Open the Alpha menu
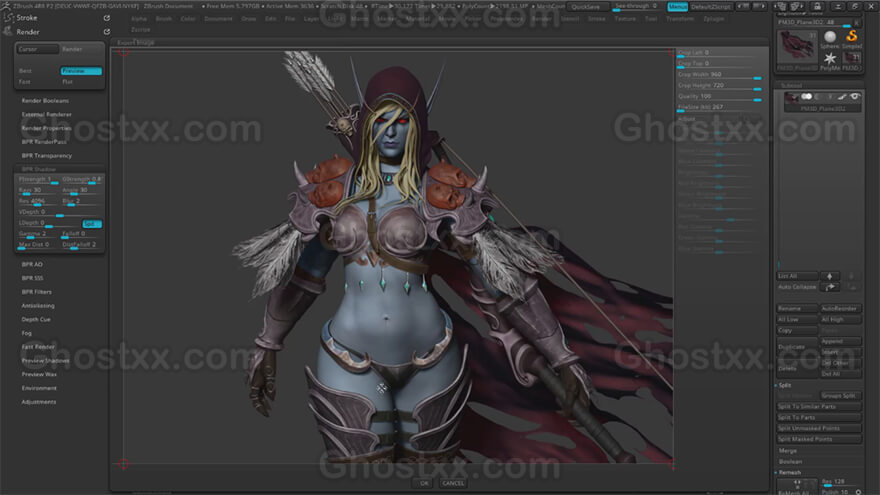880x495 pixels. point(139,19)
